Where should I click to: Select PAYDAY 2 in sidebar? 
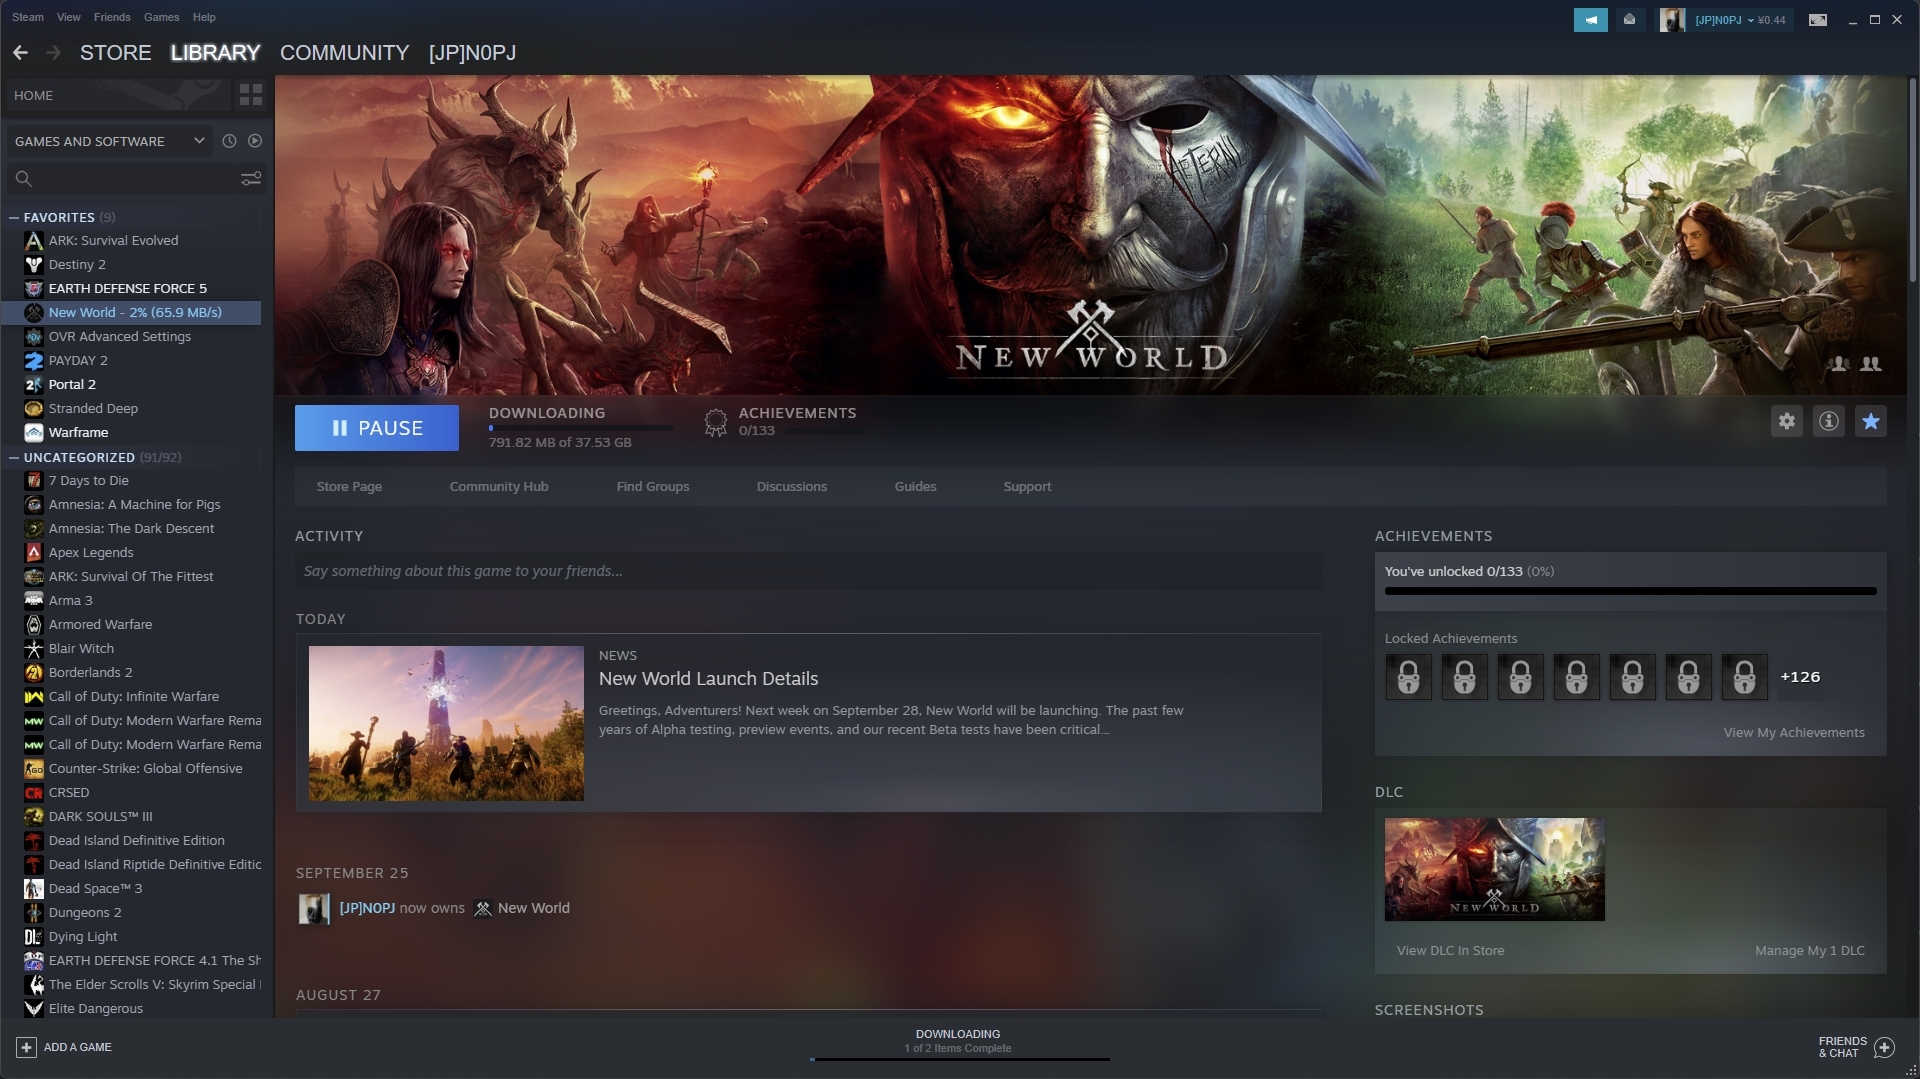coord(78,360)
